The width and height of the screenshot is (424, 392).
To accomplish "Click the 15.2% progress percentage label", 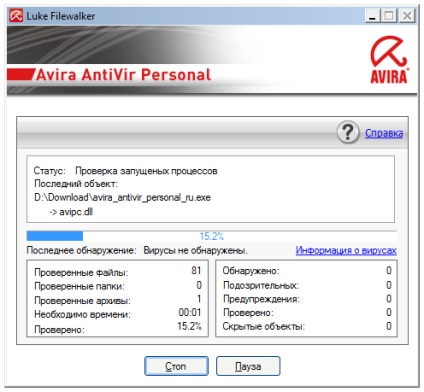I will 212,236.
